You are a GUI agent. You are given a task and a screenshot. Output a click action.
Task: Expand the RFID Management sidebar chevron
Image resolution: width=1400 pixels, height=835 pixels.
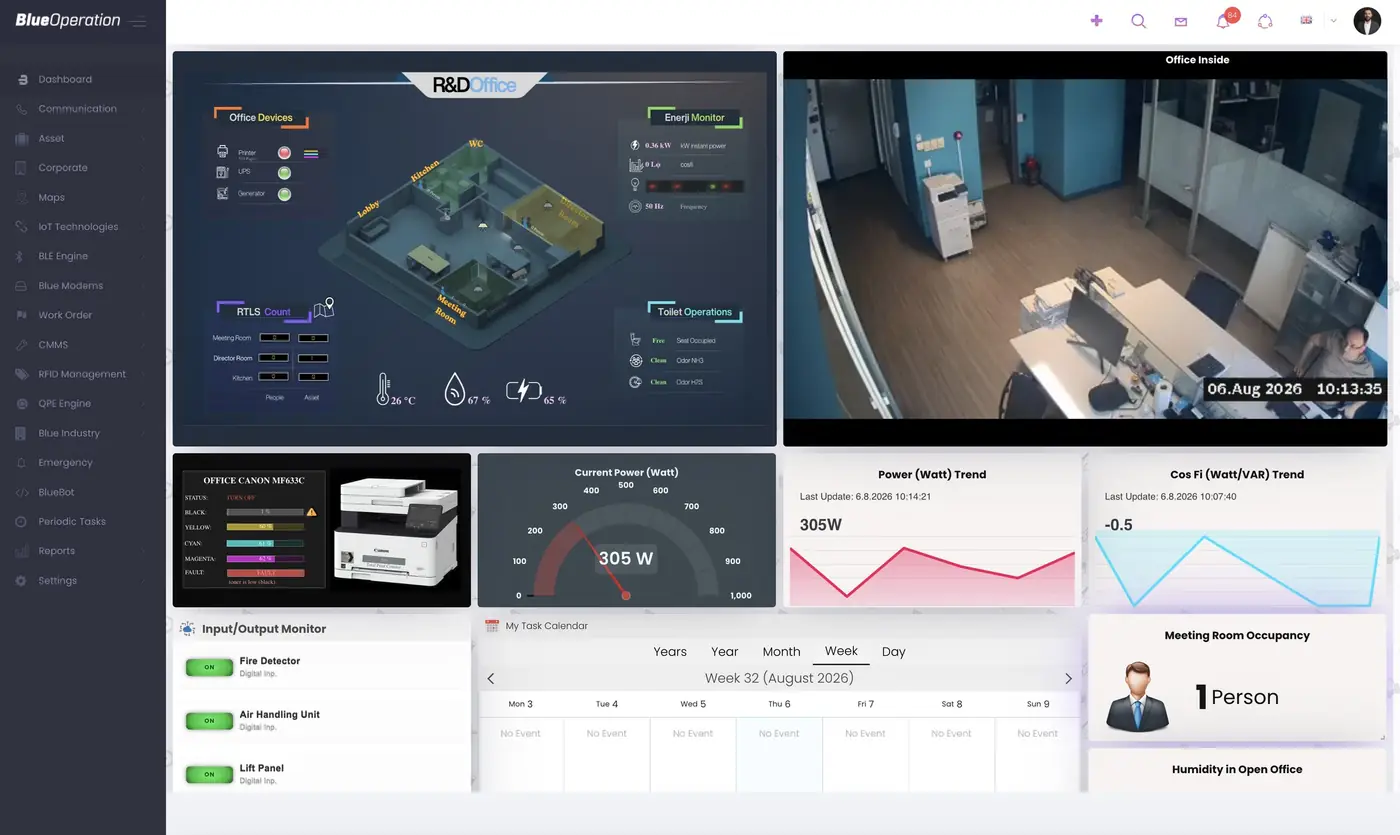(x=143, y=374)
